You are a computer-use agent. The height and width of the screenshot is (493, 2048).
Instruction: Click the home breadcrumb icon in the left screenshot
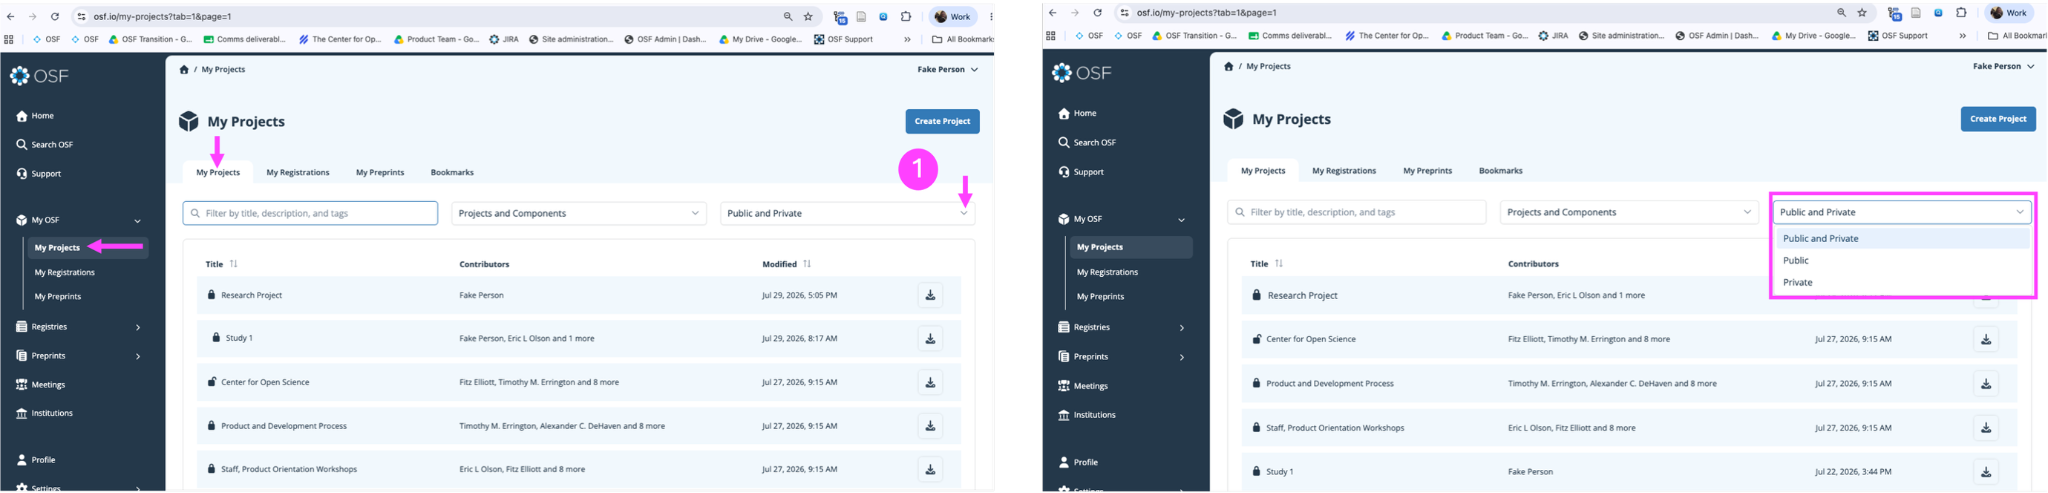(184, 69)
